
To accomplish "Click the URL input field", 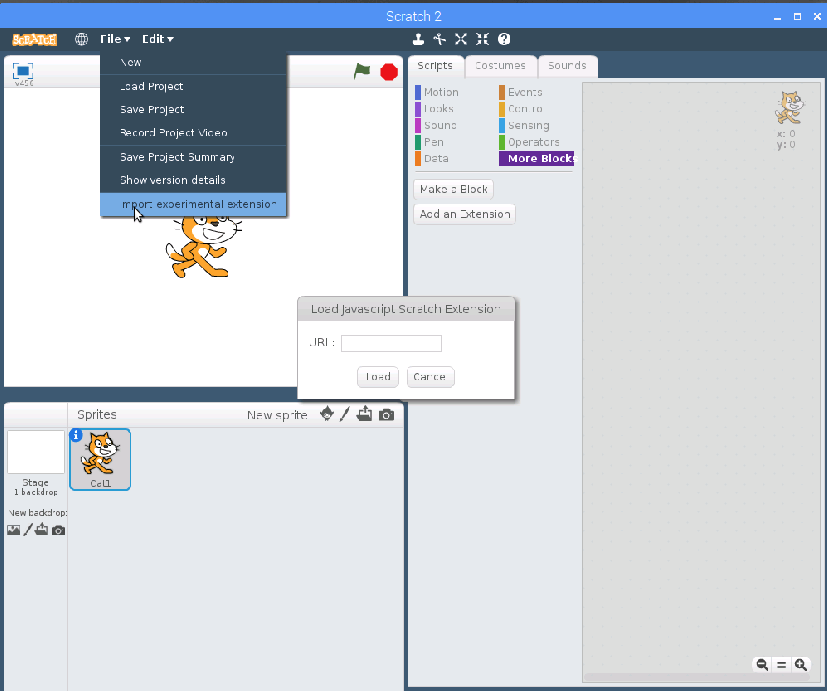I will (x=391, y=343).
